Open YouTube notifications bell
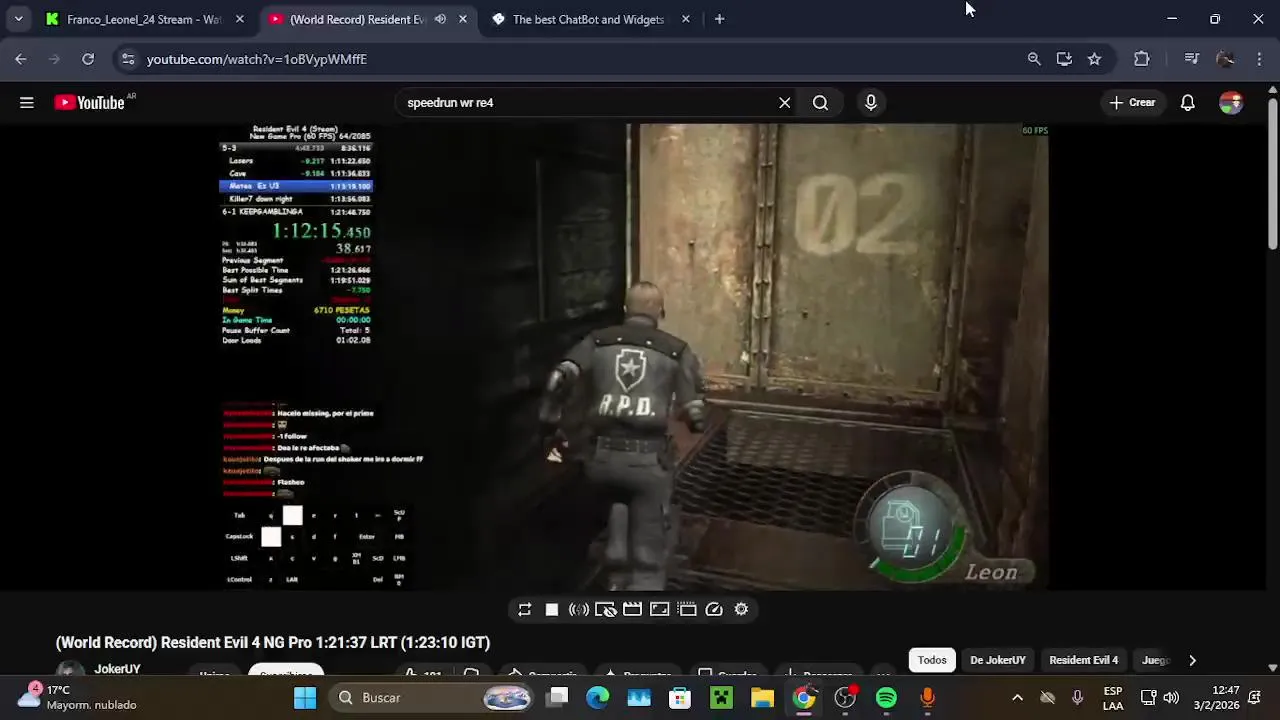Image resolution: width=1280 pixels, height=720 pixels. coord(1188,102)
